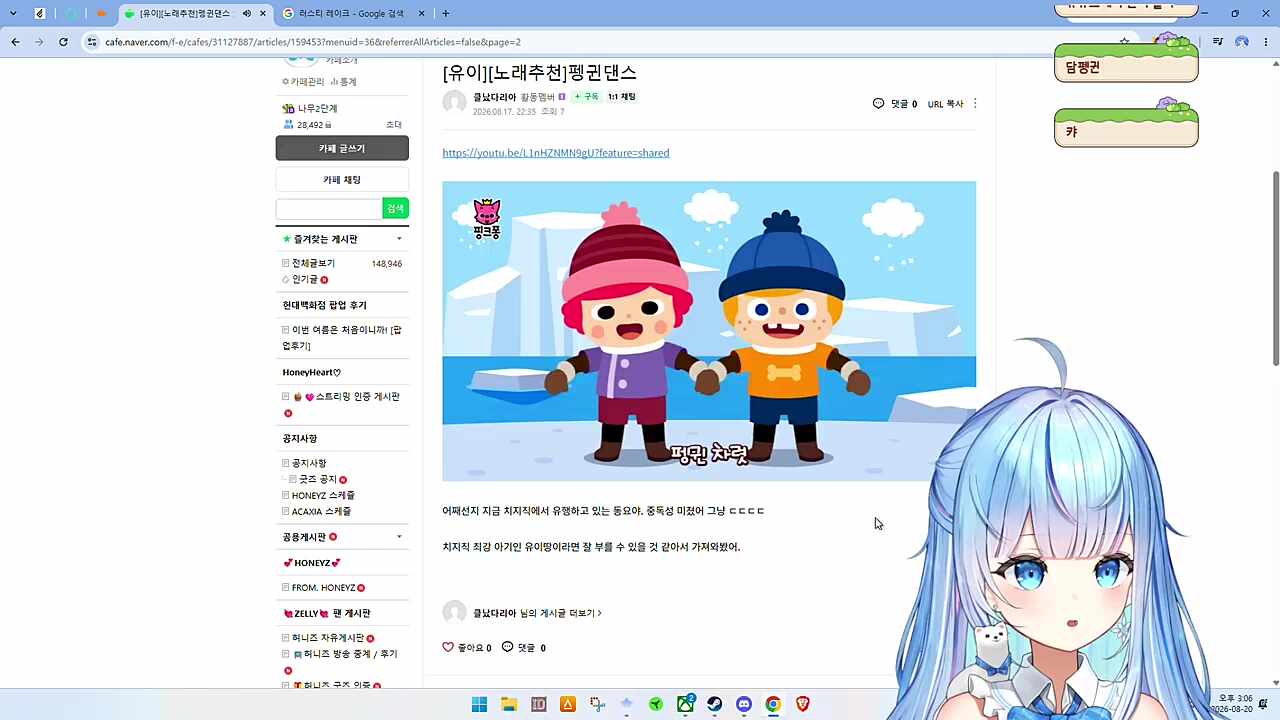Switch to the orange pinned browser tab
Screen dimensions: 1280x720
[101, 13]
